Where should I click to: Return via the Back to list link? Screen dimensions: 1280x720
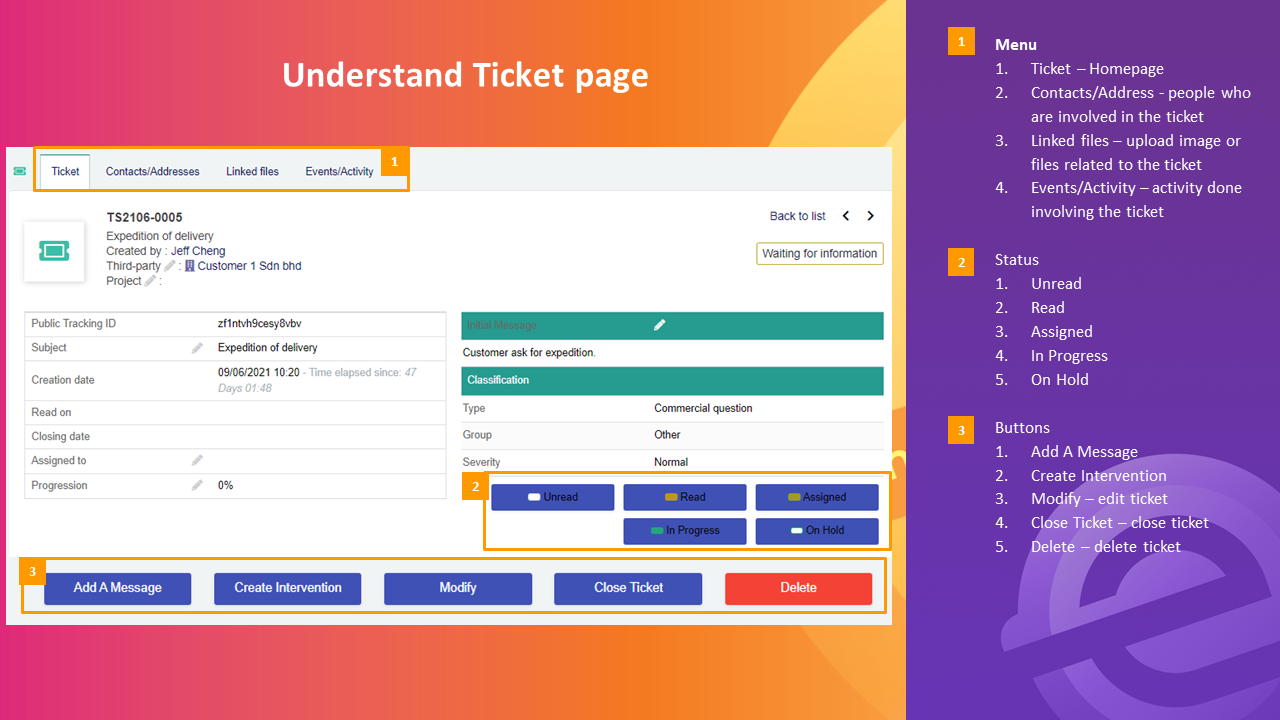point(797,215)
